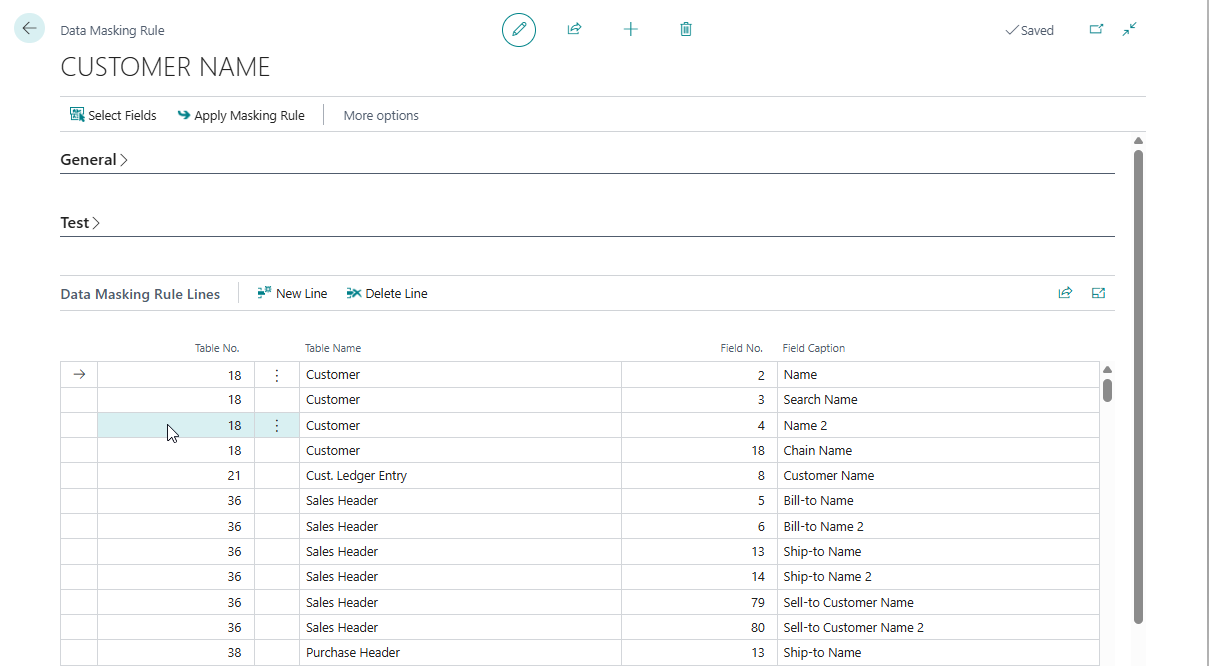Screen dimensions: 1209x666
Task: Click Delete Line action
Action: [387, 293]
